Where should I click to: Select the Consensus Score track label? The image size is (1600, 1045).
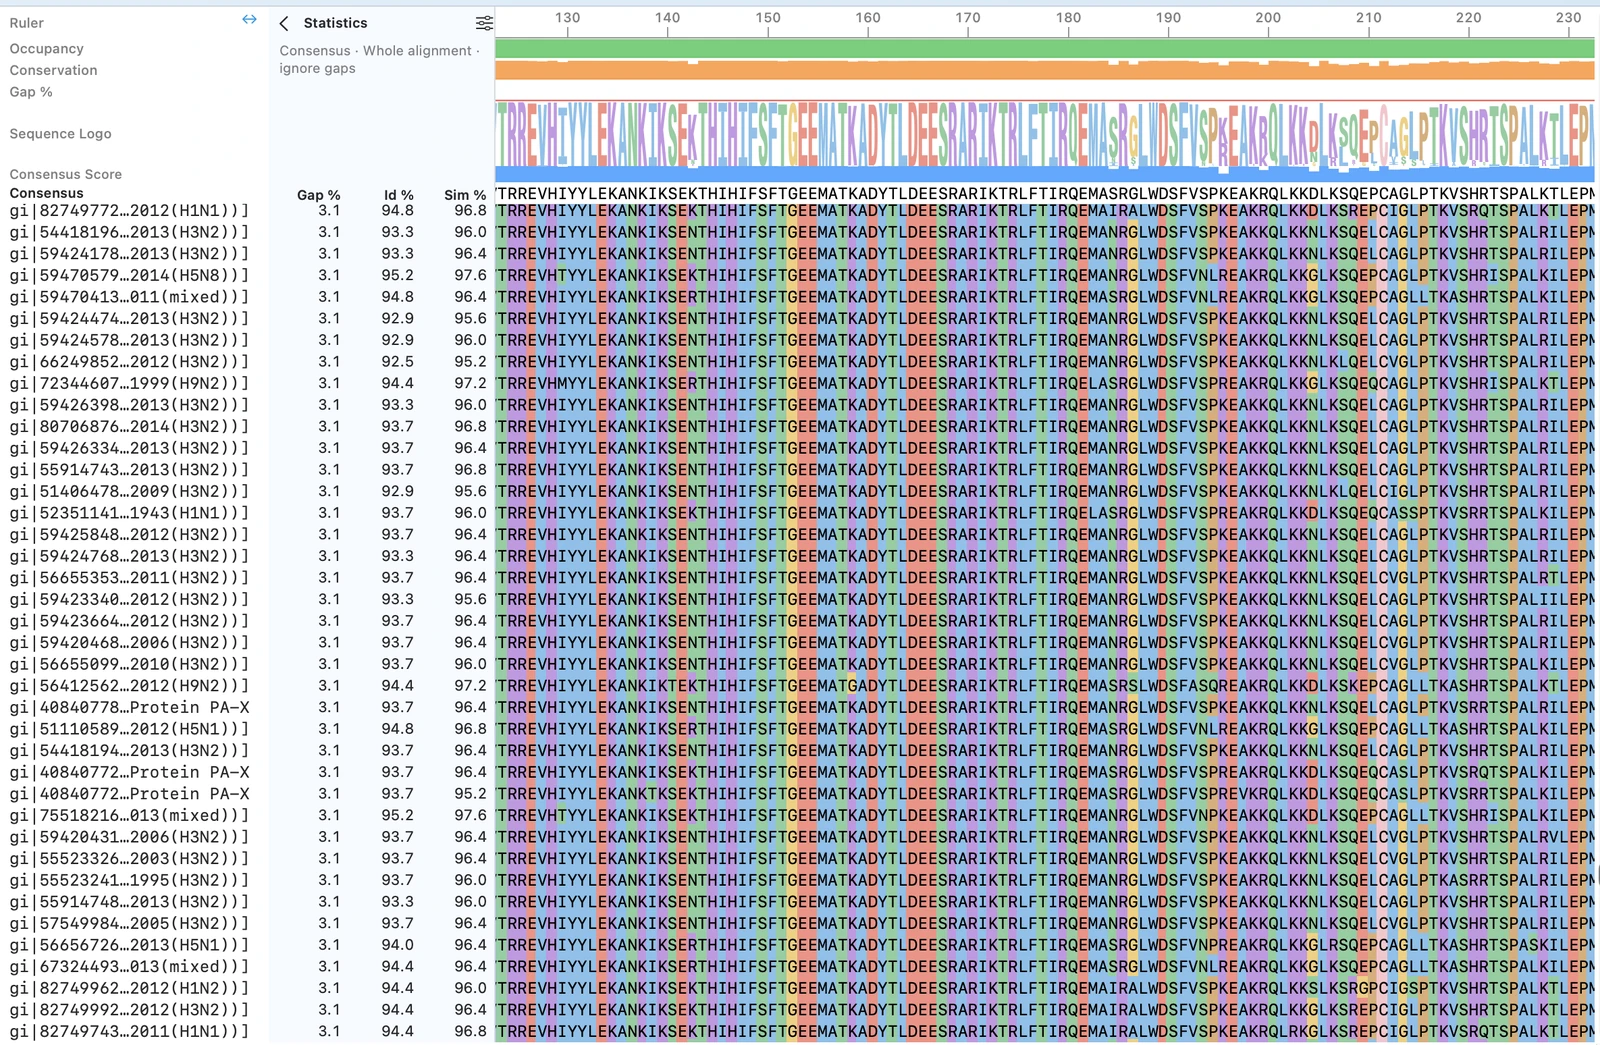[x=65, y=174]
